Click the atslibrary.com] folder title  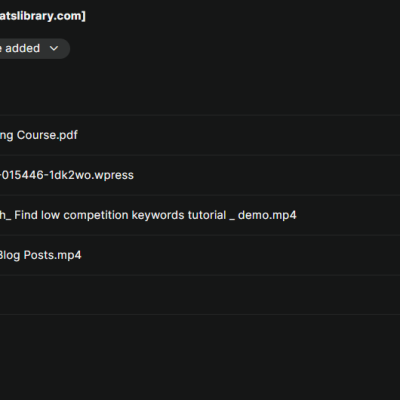(x=43, y=16)
